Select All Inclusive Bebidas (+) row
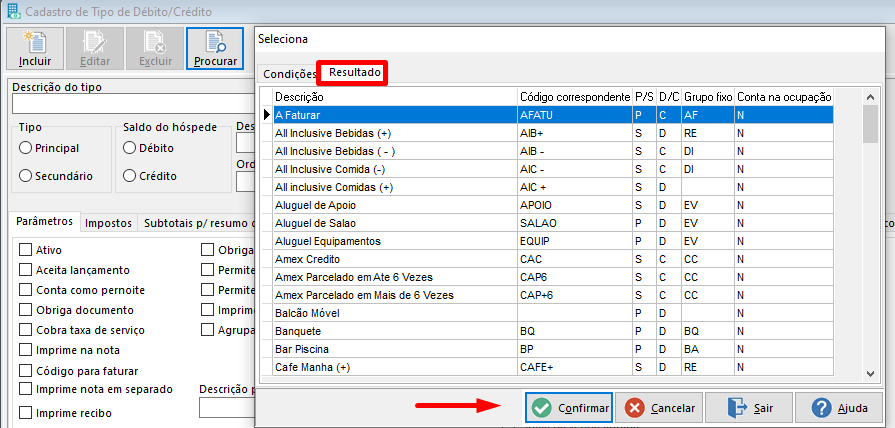Image resolution: width=895 pixels, height=428 pixels. coord(554,133)
